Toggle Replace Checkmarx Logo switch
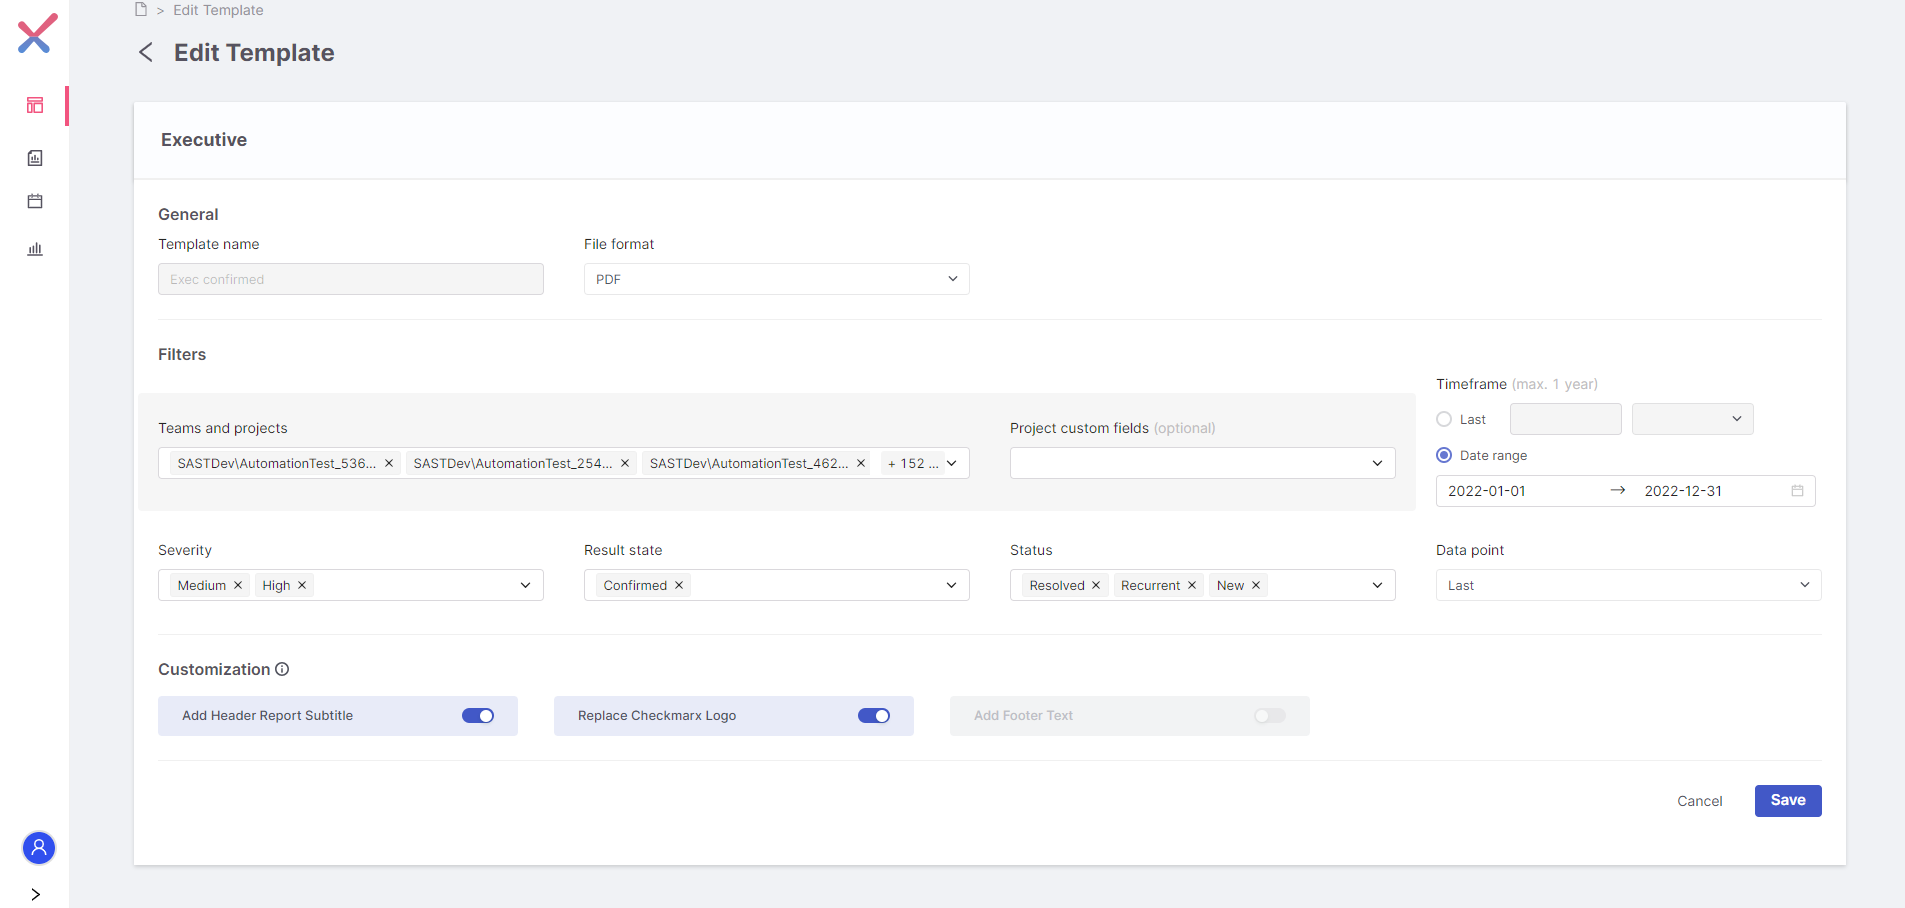This screenshot has height=908, width=1905. click(874, 716)
